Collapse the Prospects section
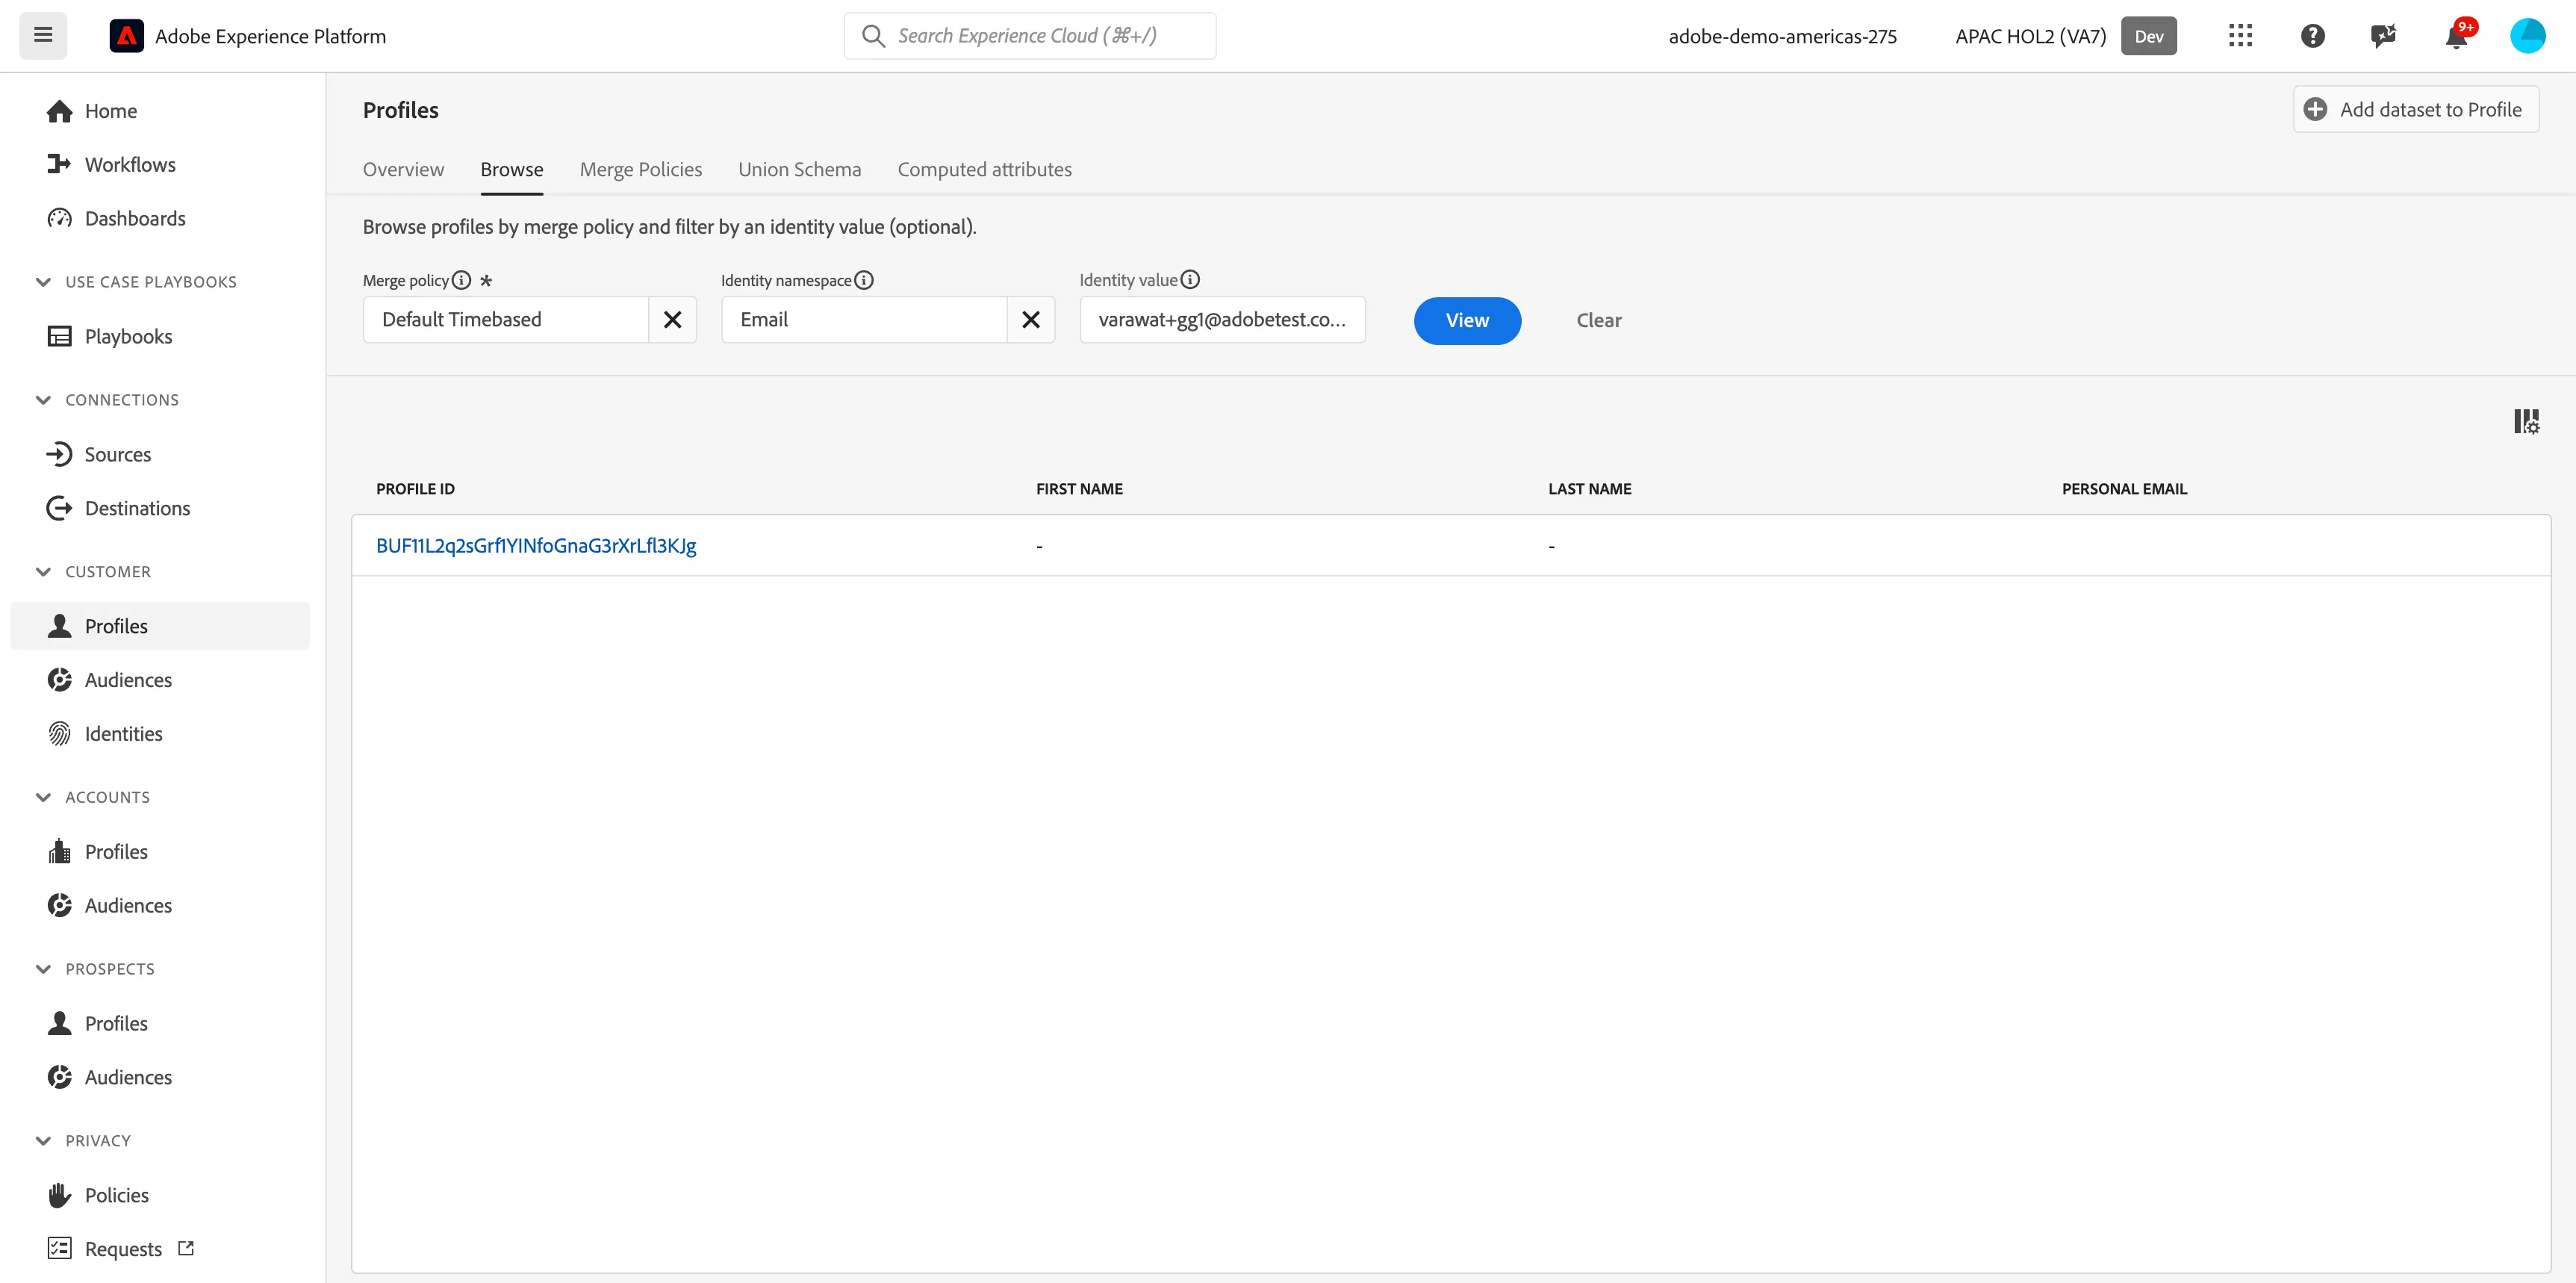 tap(43, 969)
